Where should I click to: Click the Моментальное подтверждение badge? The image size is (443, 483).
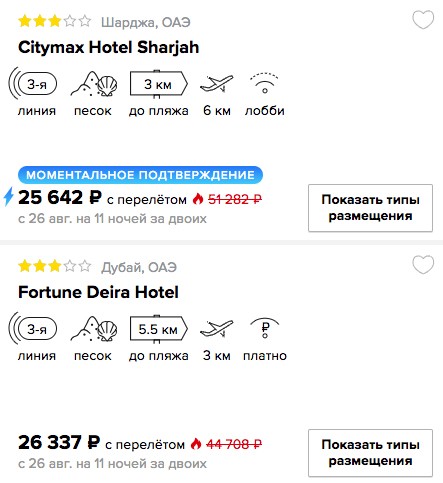coord(140,175)
